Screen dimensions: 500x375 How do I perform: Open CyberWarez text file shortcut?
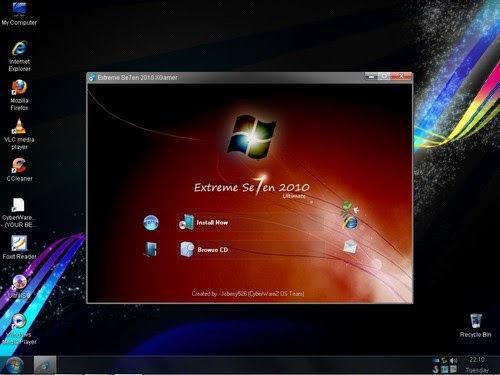pyautogui.click(x=19, y=212)
